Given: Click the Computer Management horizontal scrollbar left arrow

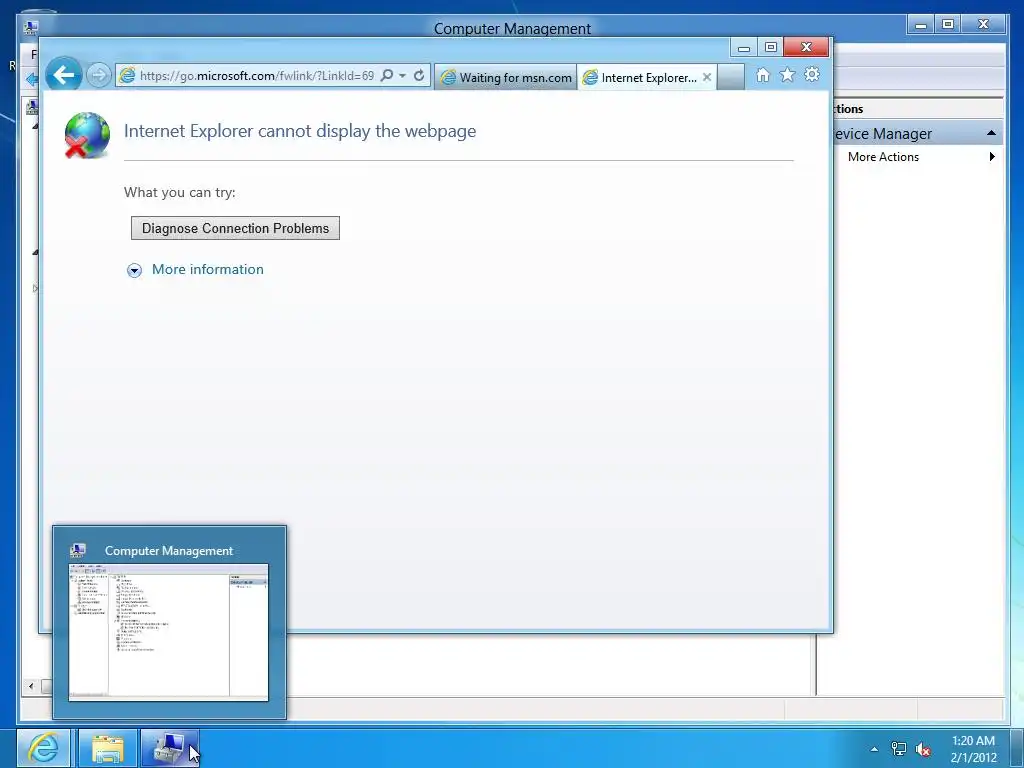Looking at the screenshot, I should (31, 686).
